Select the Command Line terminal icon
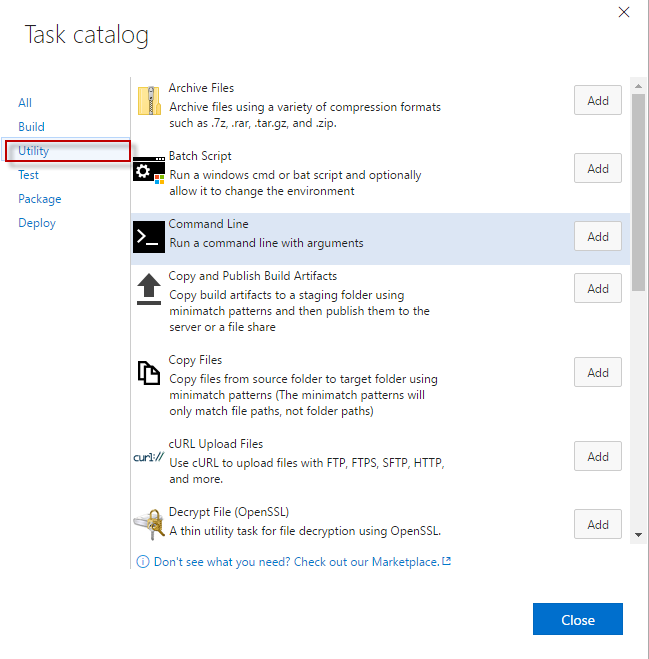 click(149, 237)
